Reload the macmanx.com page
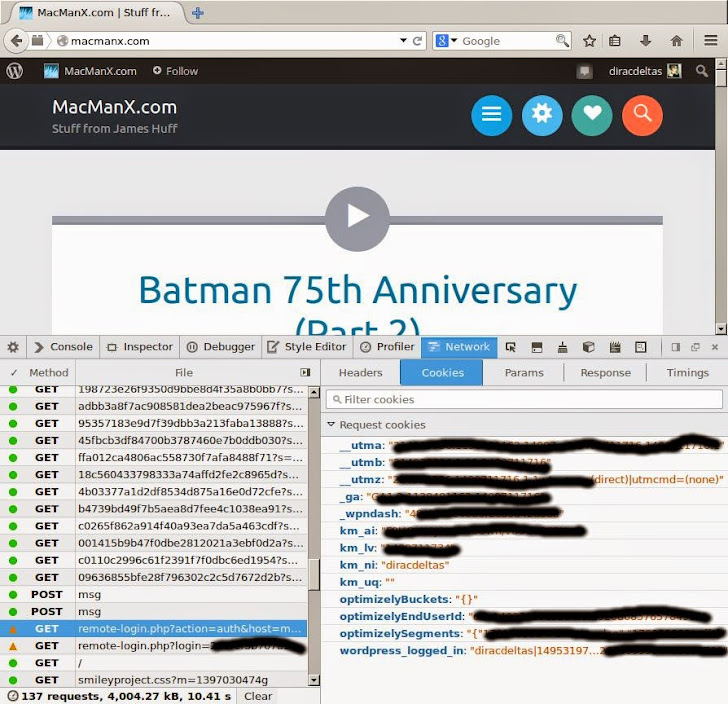728x704 pixels. click(417, 41)
